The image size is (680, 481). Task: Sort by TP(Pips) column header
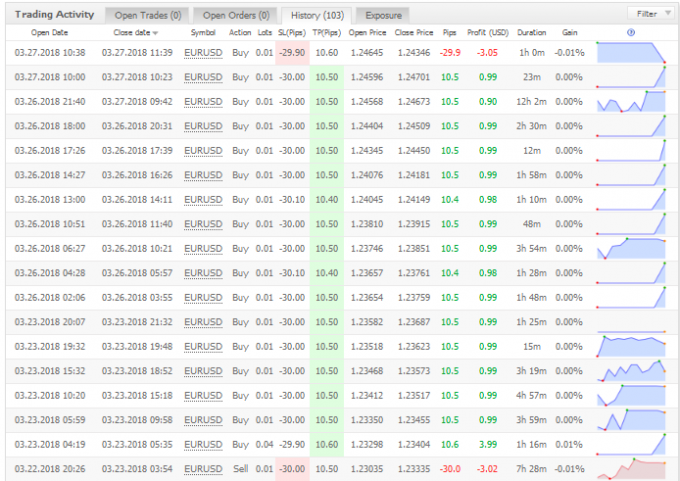point(327,33)
